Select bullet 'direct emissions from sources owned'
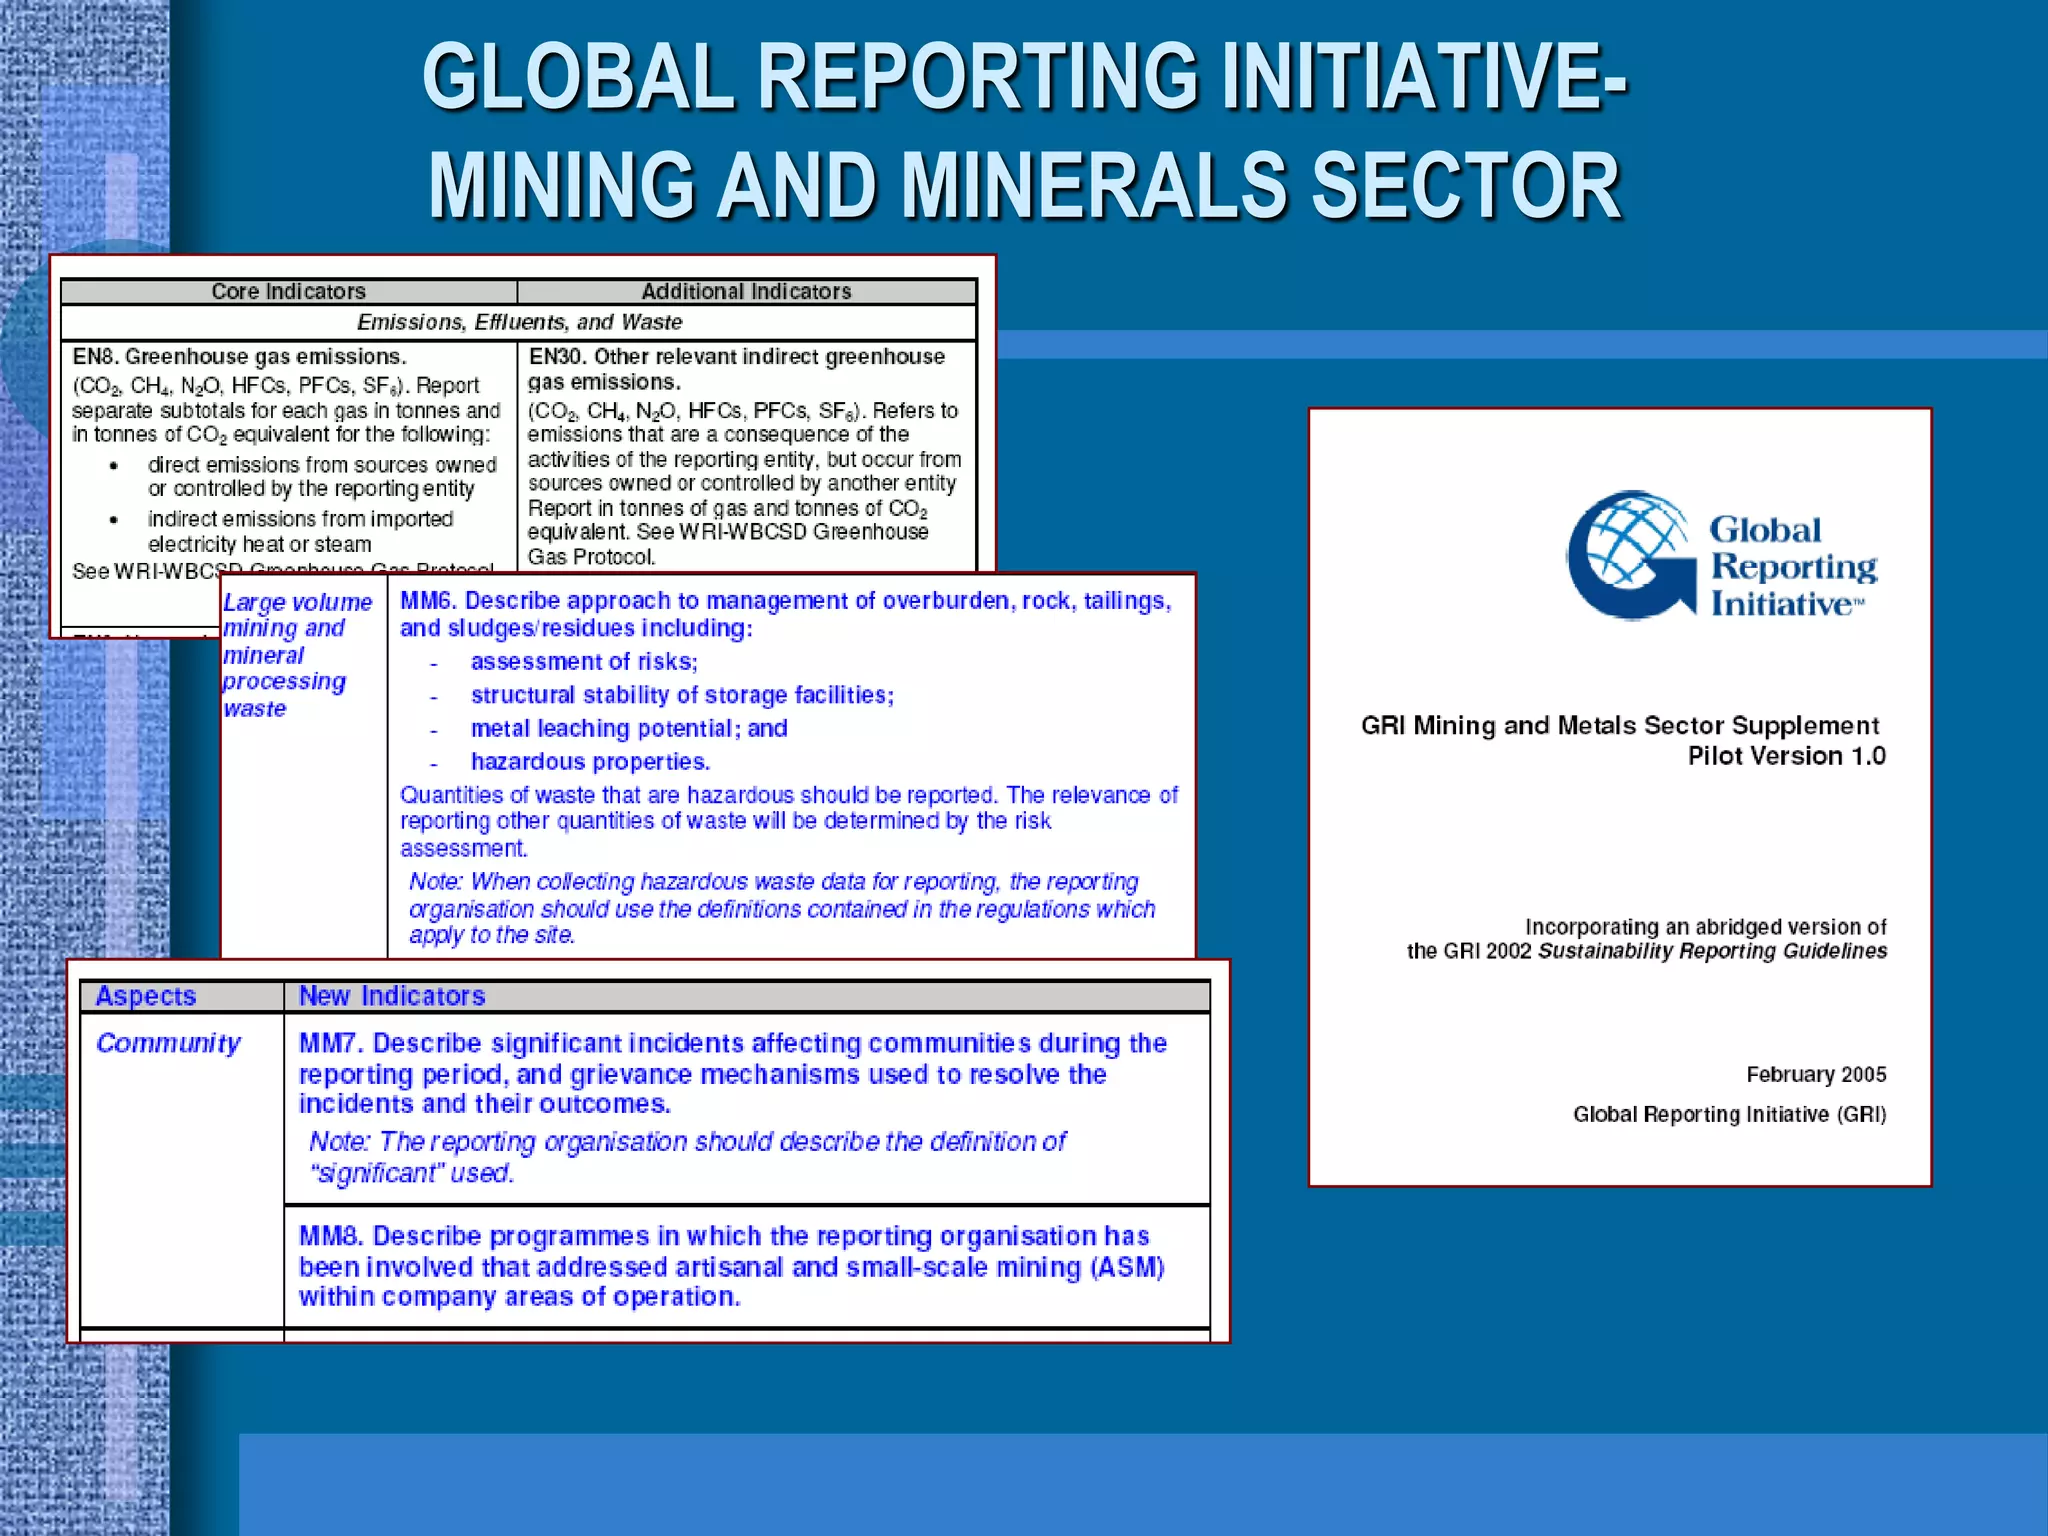This screenshot has height=1536, width=2048. (322, 465)
